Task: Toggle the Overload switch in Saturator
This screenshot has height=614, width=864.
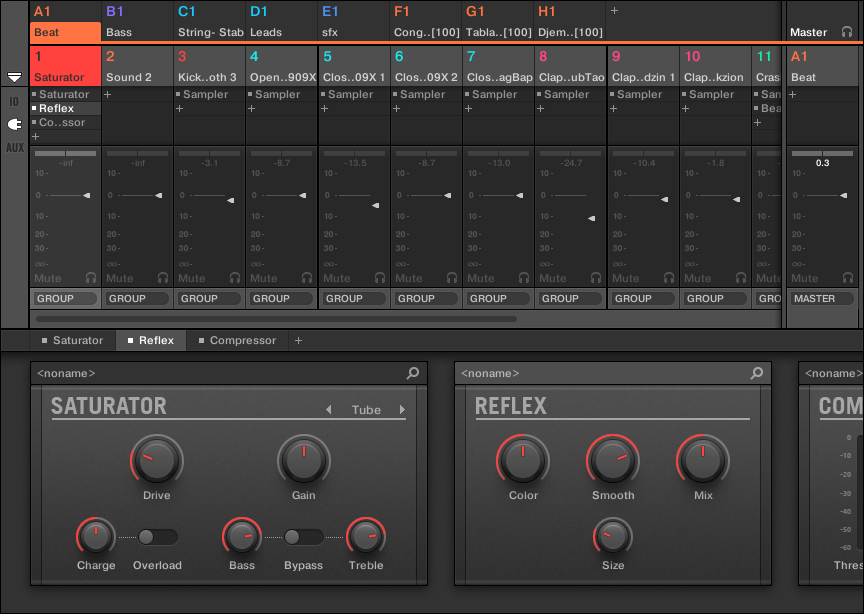Action: click(157, 537)
